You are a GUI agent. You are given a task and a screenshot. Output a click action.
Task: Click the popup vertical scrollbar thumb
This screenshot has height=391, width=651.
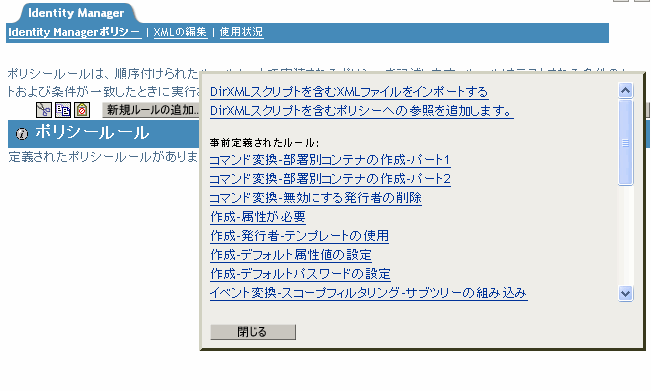pyautogui.click(x=626, y=142)
